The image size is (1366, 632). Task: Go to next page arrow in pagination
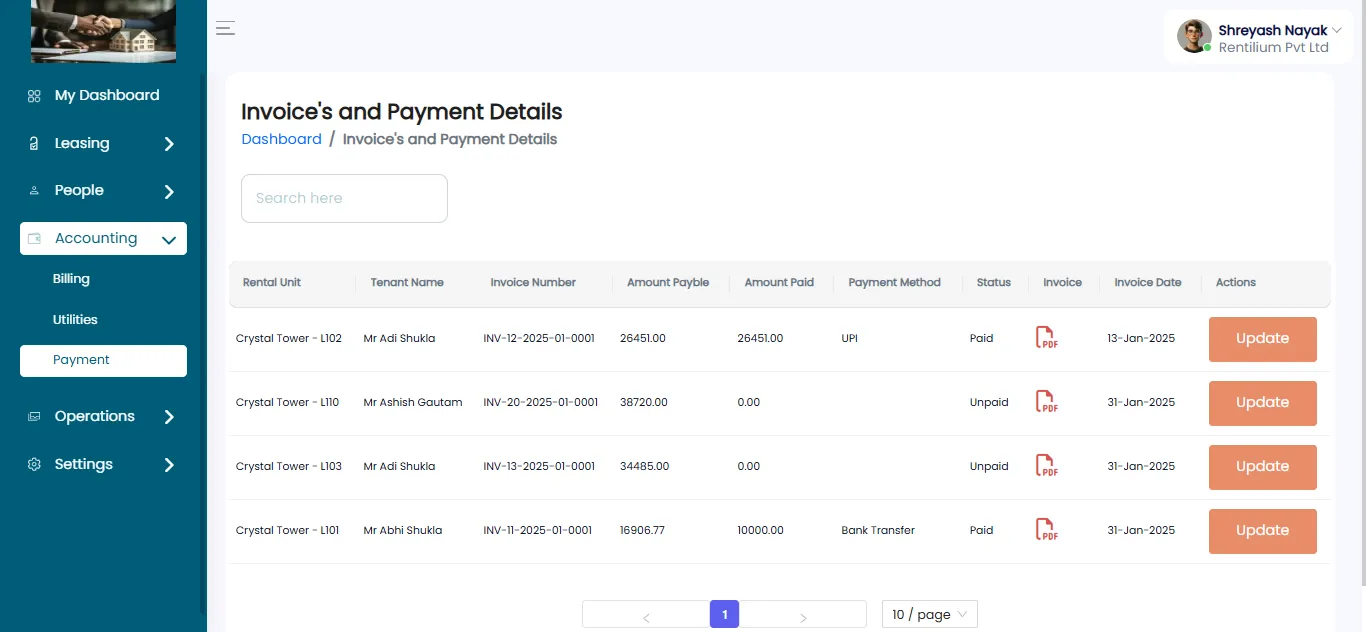[x=803, y=617]
